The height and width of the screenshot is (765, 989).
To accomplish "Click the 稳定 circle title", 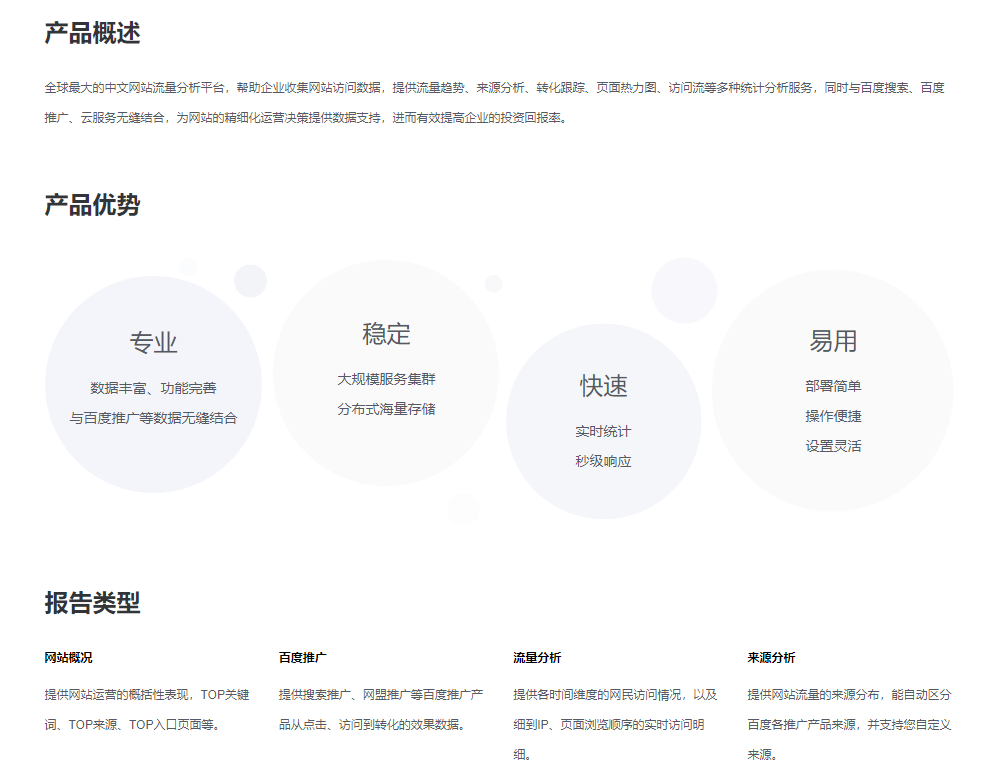I will coord(386,334).
